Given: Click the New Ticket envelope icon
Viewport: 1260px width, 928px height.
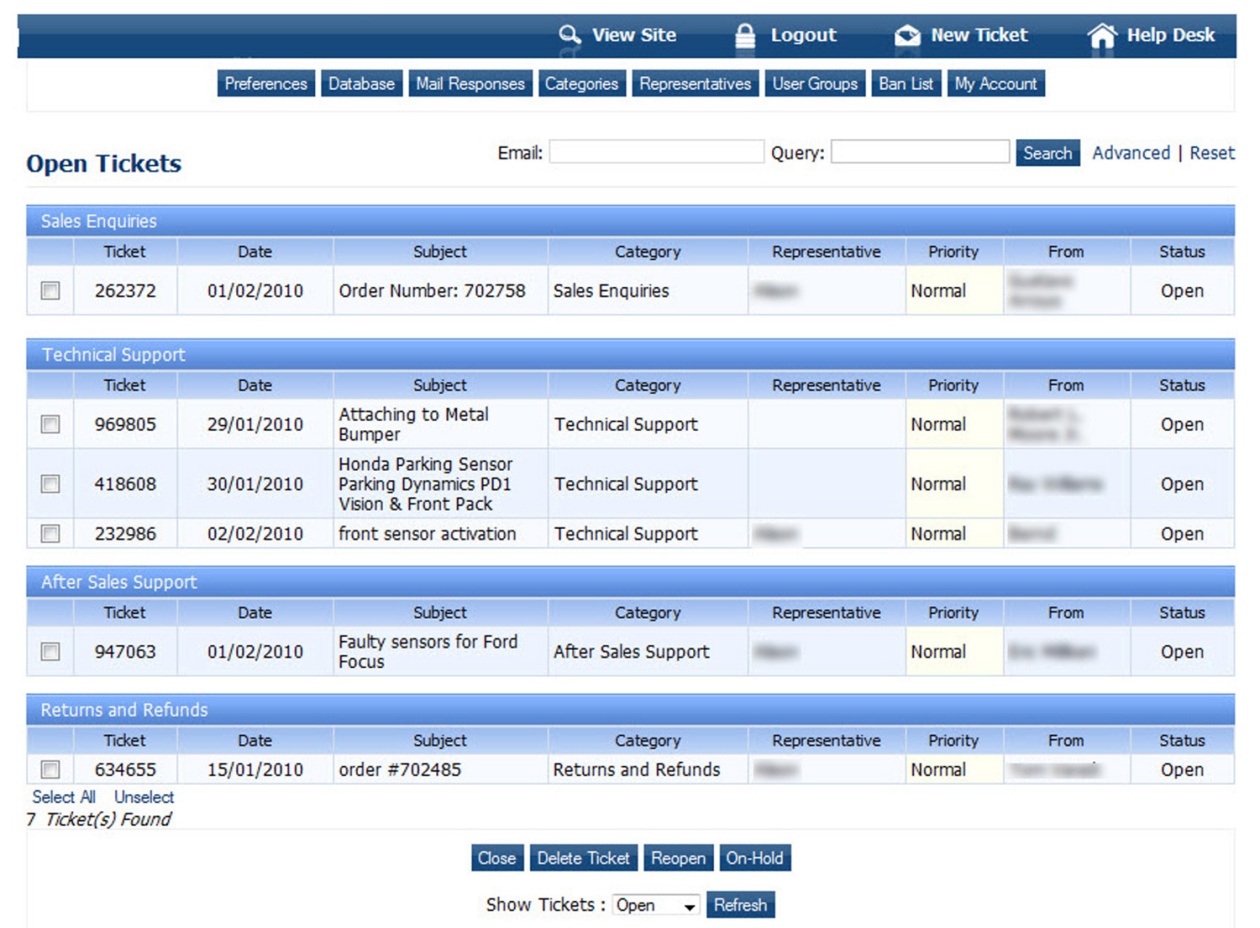Looking at the screenshot, I should [907, 36].
